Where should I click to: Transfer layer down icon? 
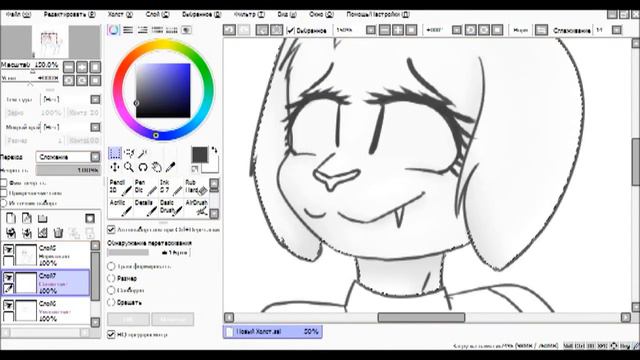pos(11,233)
